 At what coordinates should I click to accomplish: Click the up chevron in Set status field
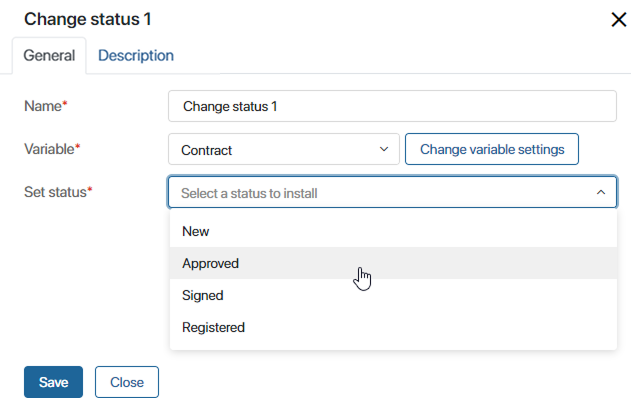601,192
